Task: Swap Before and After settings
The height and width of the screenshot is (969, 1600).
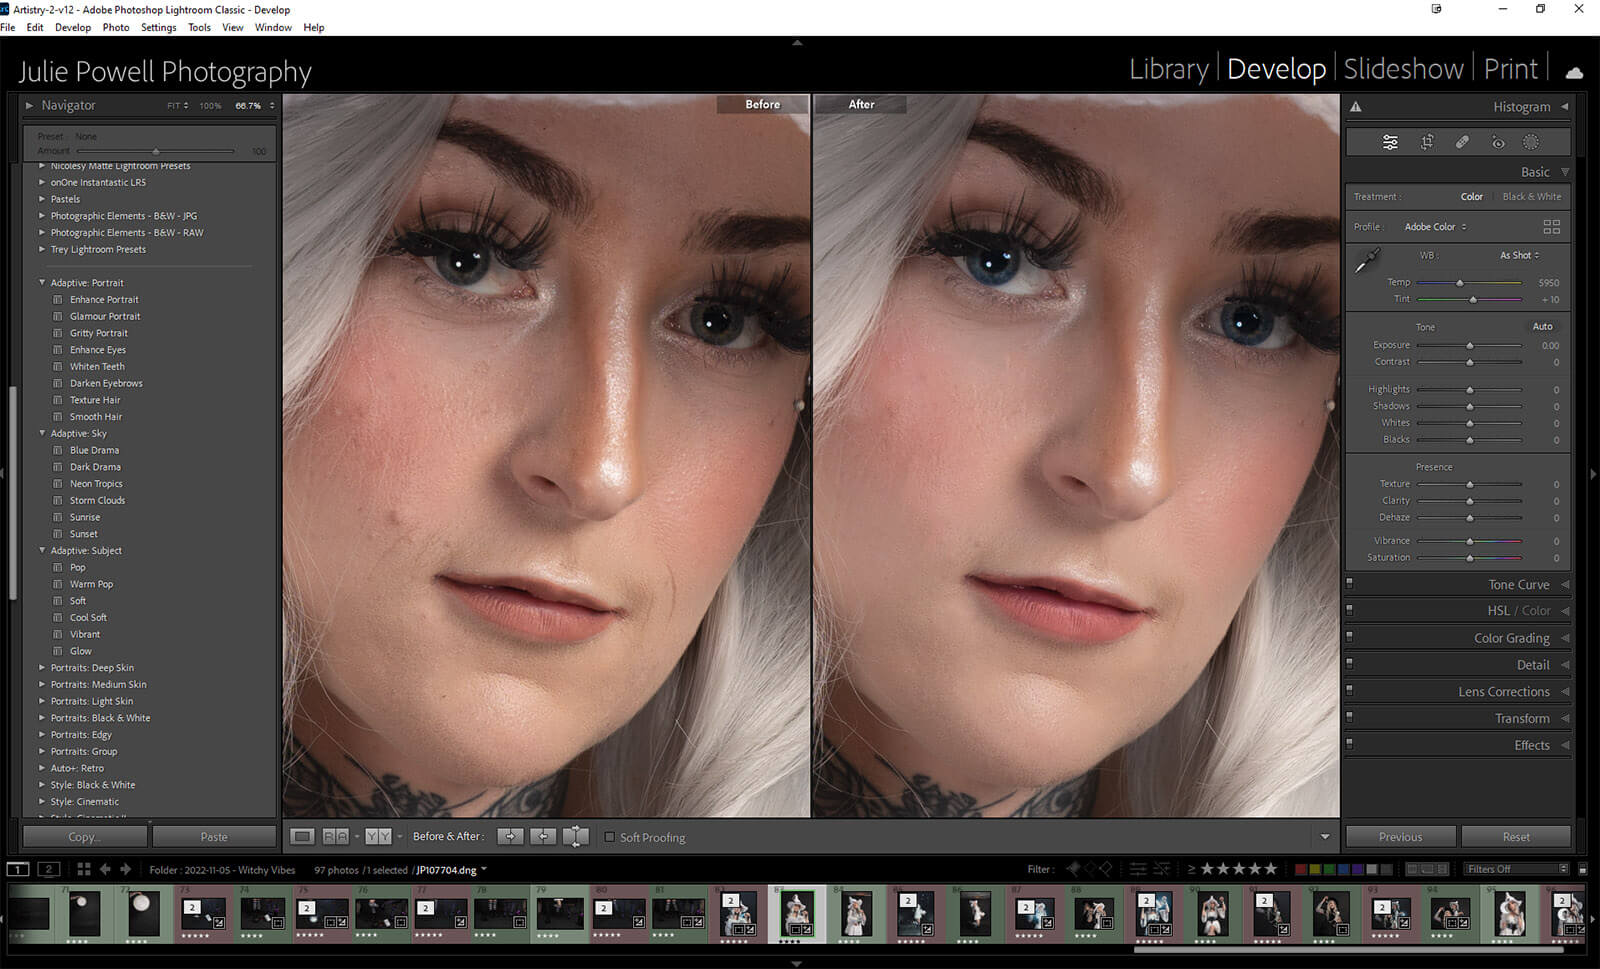Action: (576, 836)
